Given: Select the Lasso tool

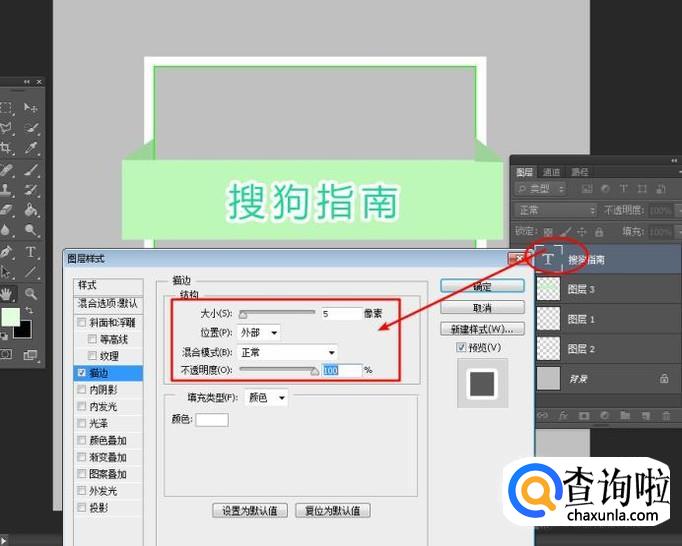Looking at the screenshot, I should coord(6,127).
